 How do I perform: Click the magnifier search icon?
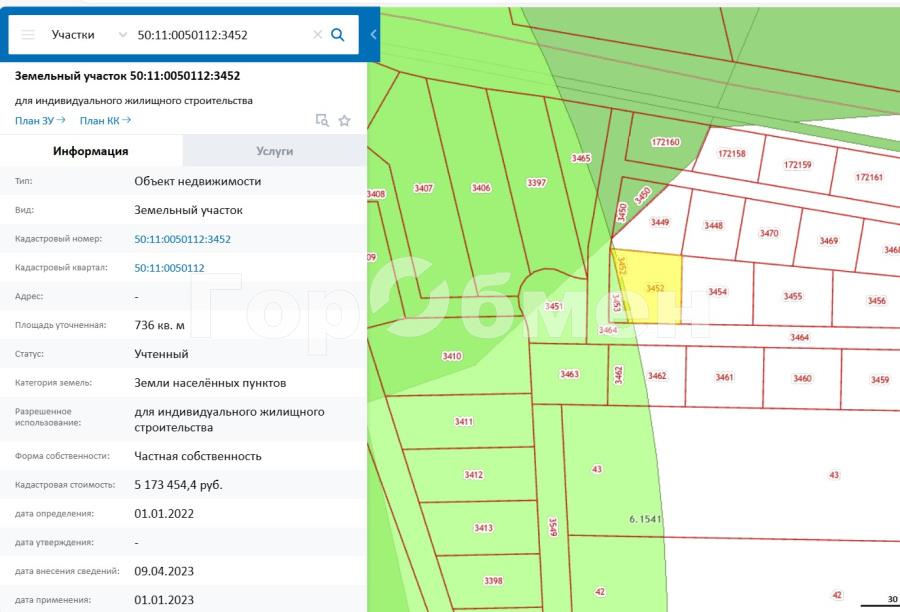338,35
